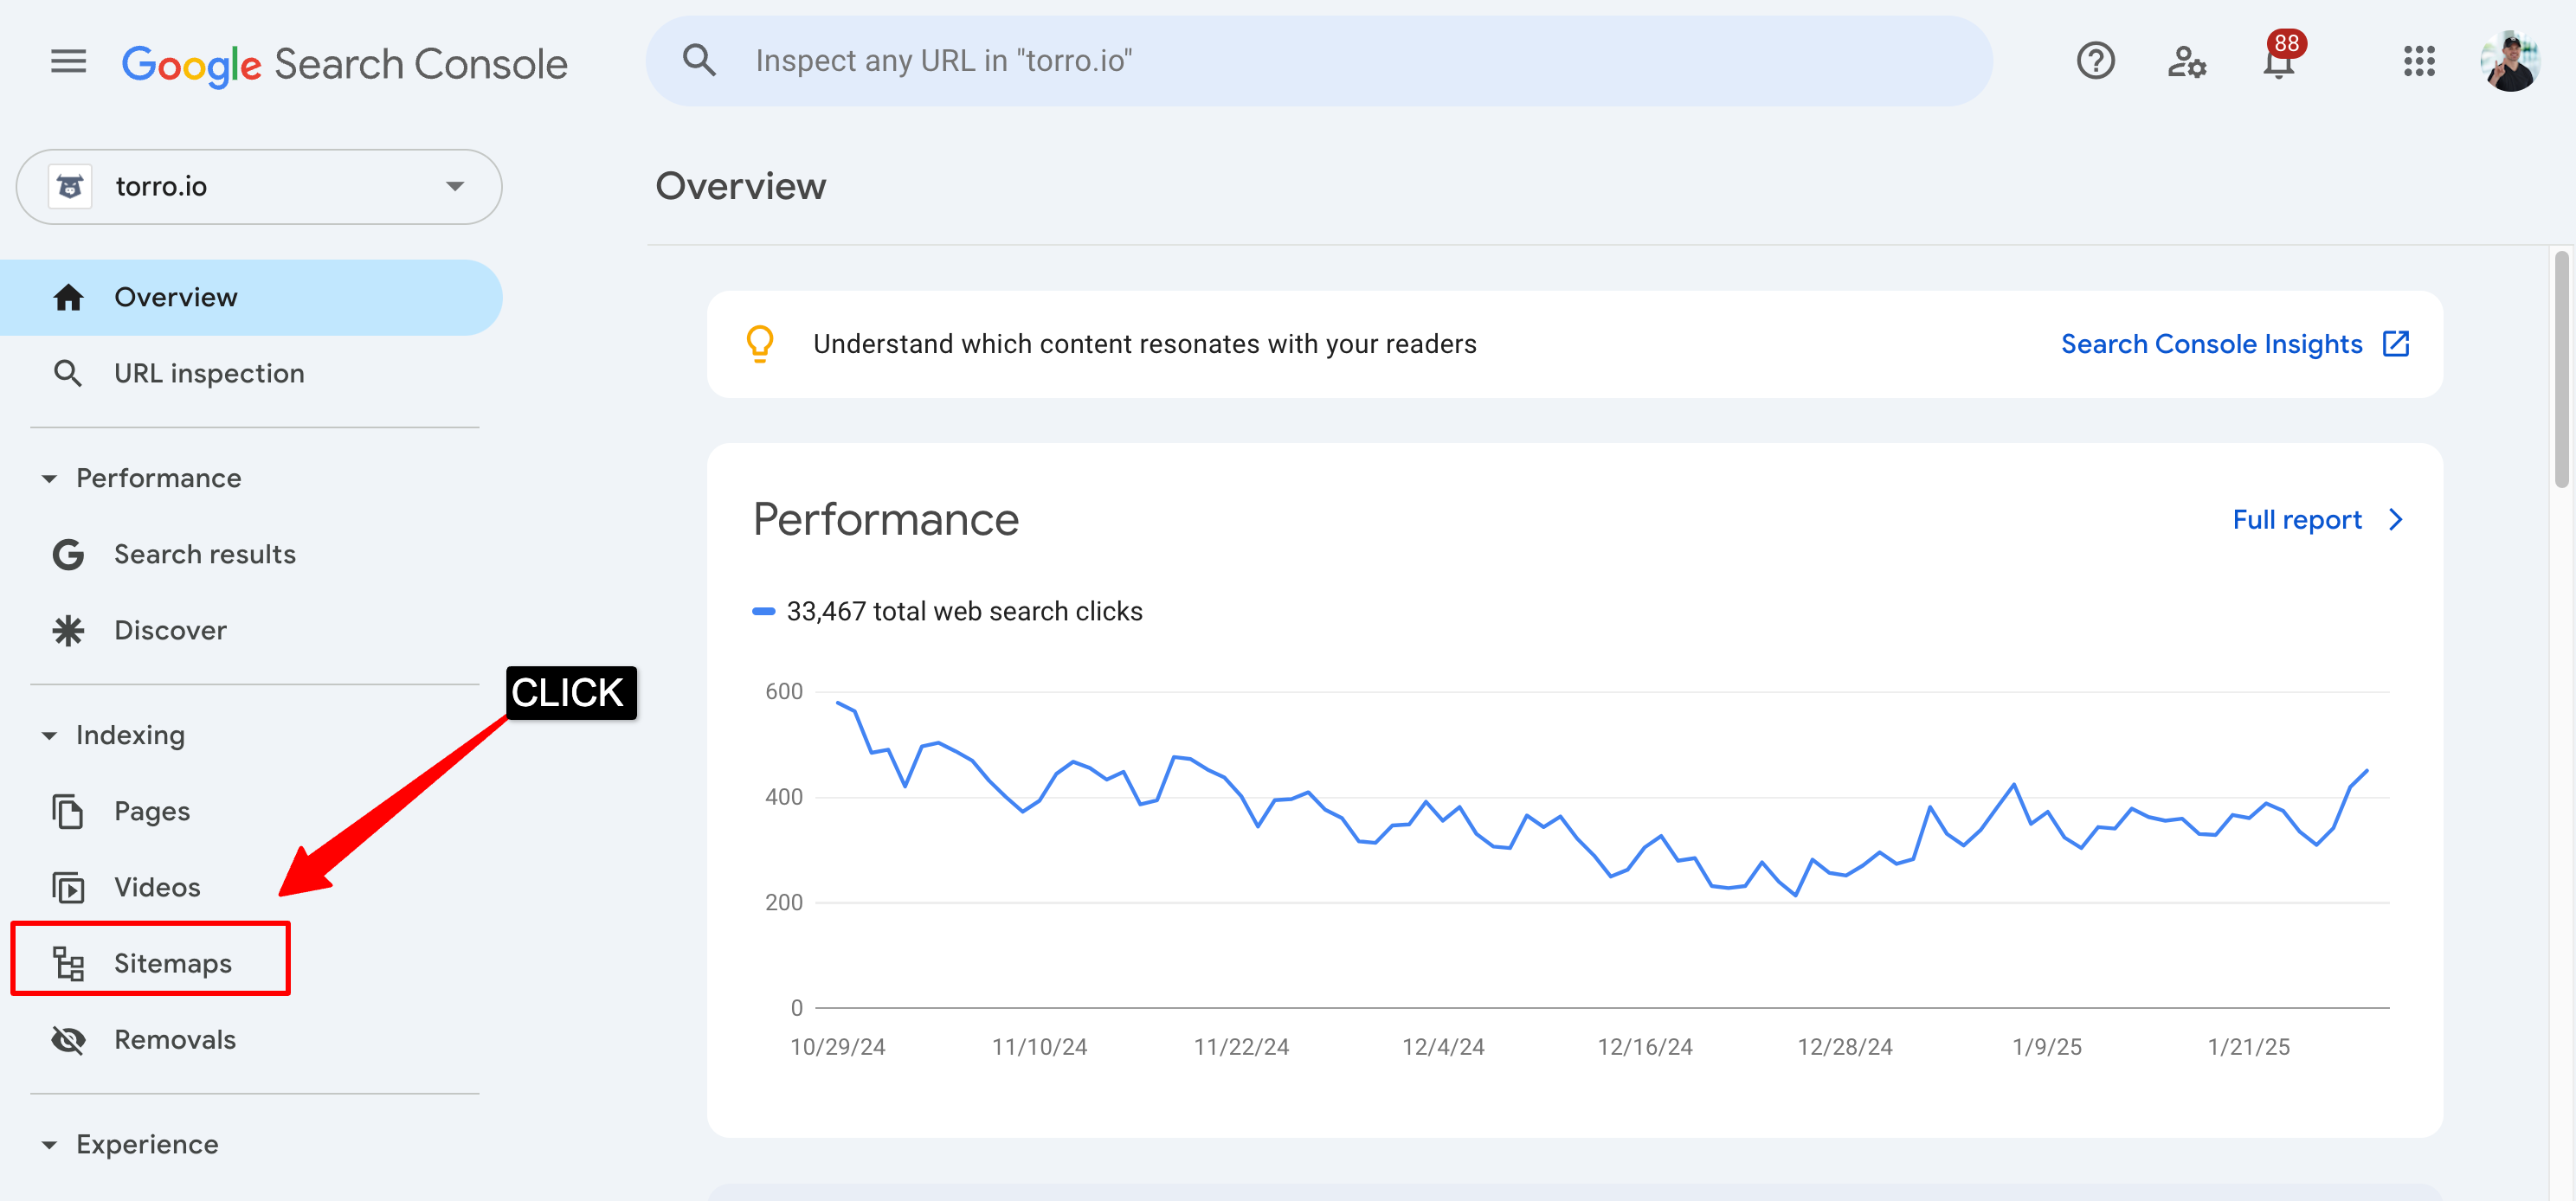
Task: Open Search Console Insights
Action: coord(2213,343)
